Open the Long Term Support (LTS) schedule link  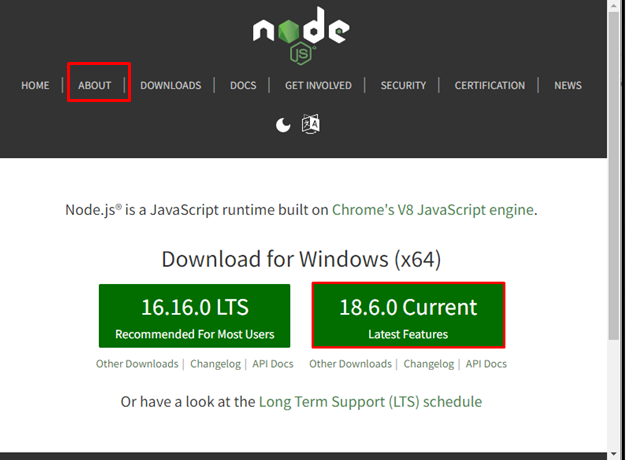coord(370,402)
